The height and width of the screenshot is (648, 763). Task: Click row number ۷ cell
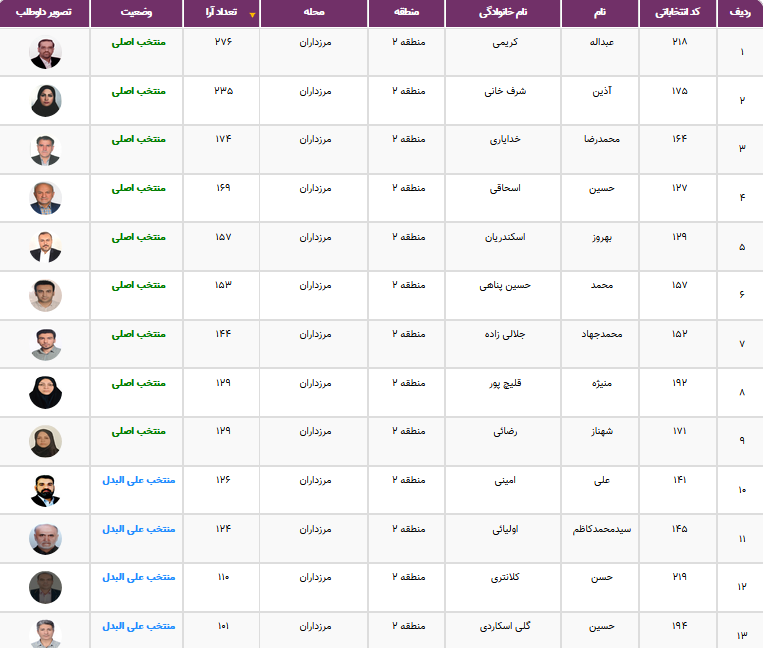[x=742, y=344]
